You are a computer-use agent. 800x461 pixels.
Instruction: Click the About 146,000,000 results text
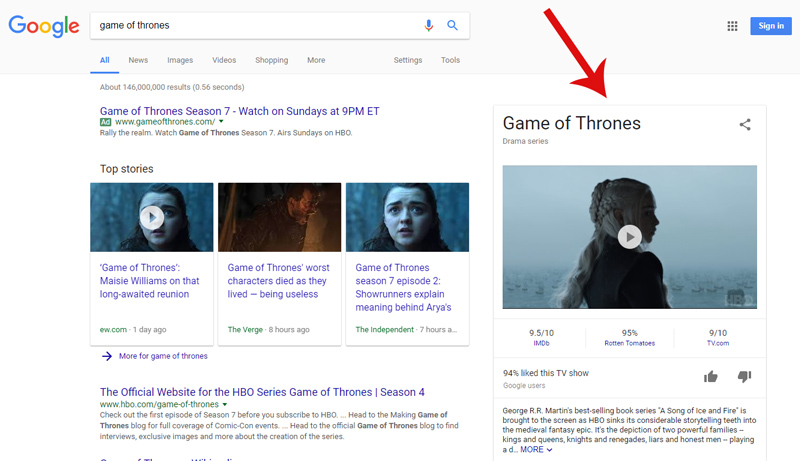172,87
